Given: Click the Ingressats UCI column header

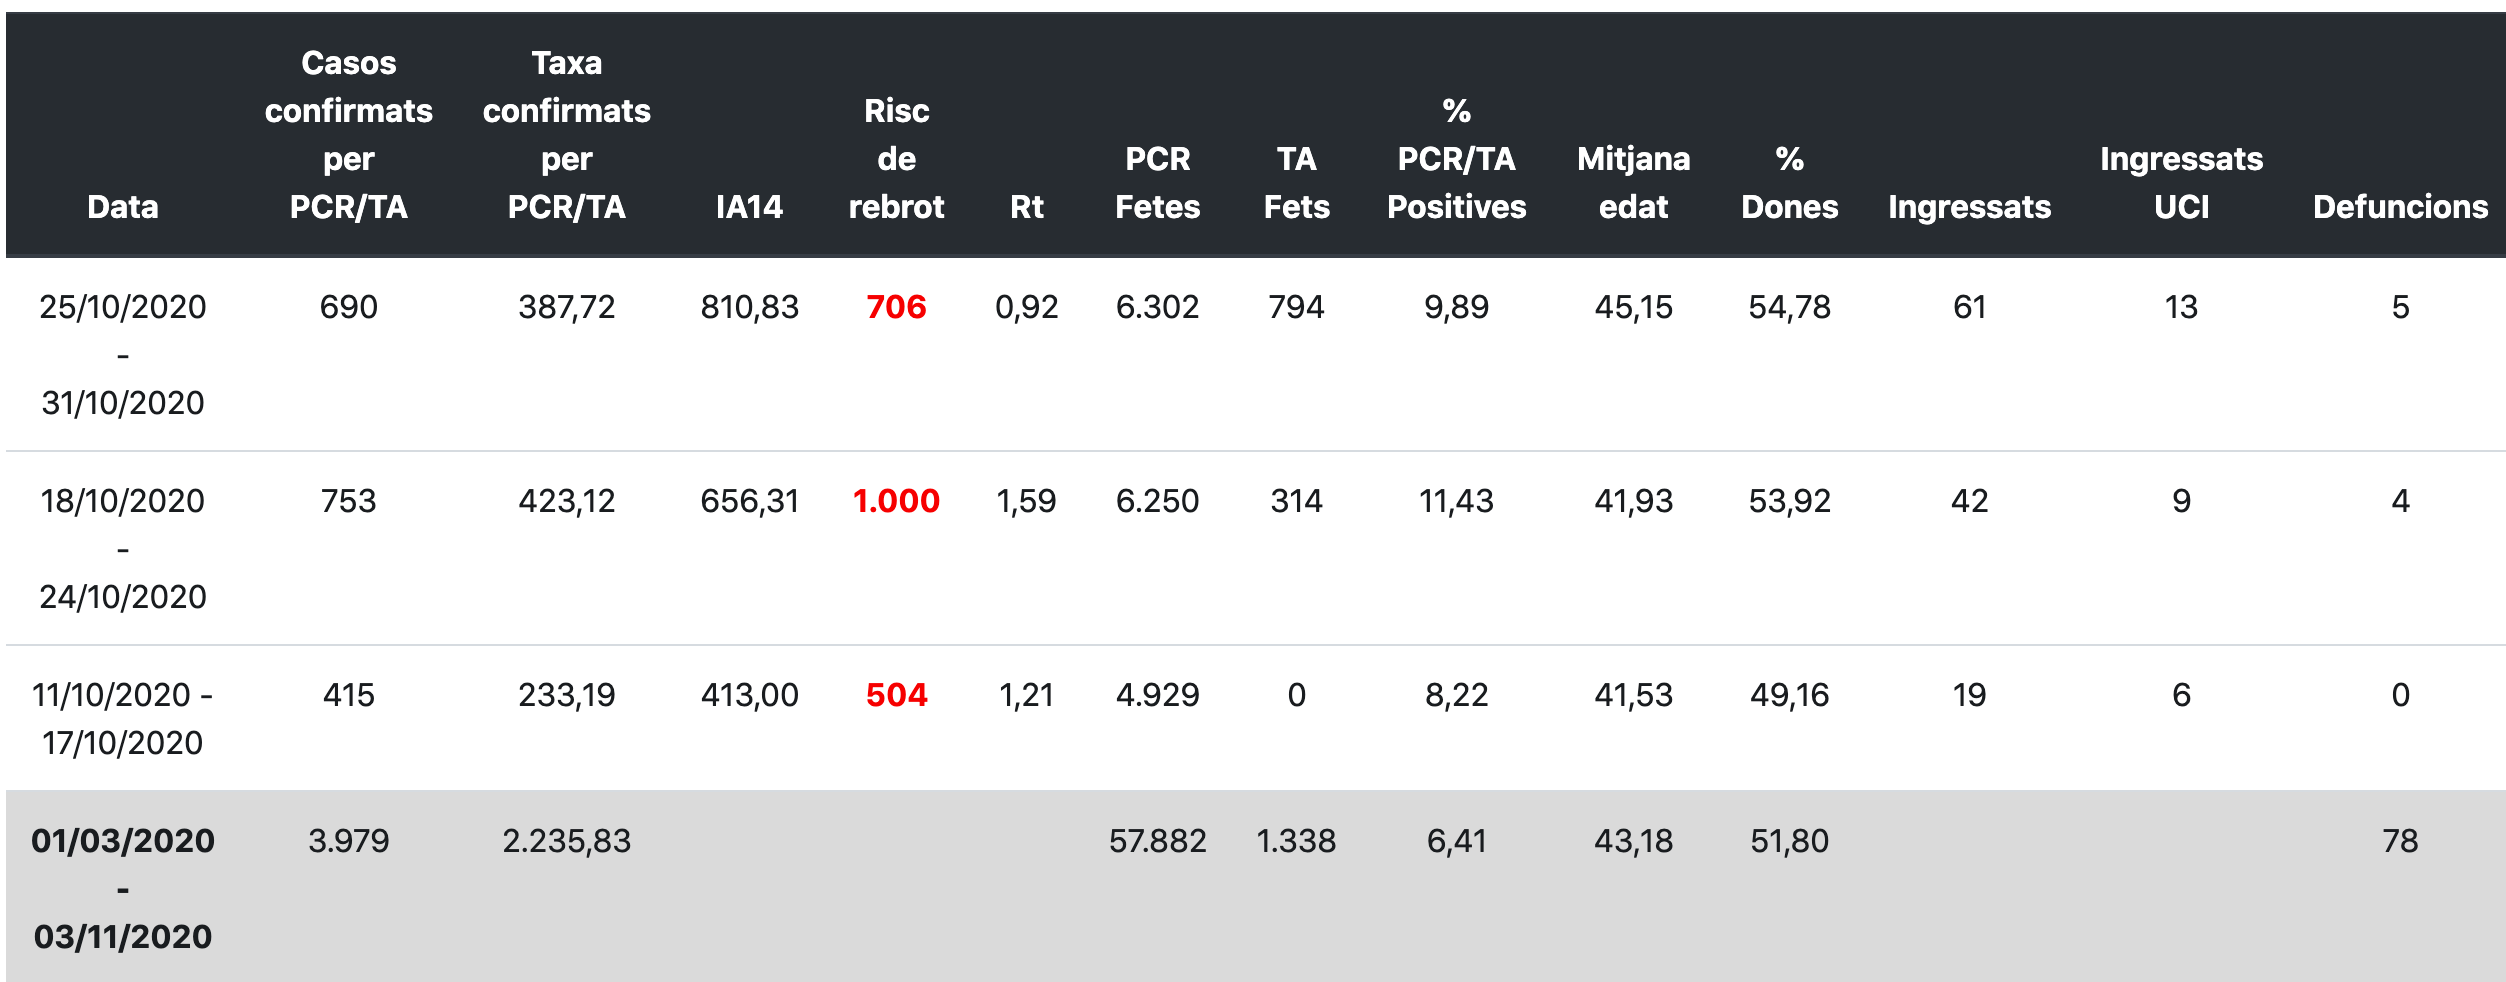Looking at the screenshot, I should point(2181,183).
